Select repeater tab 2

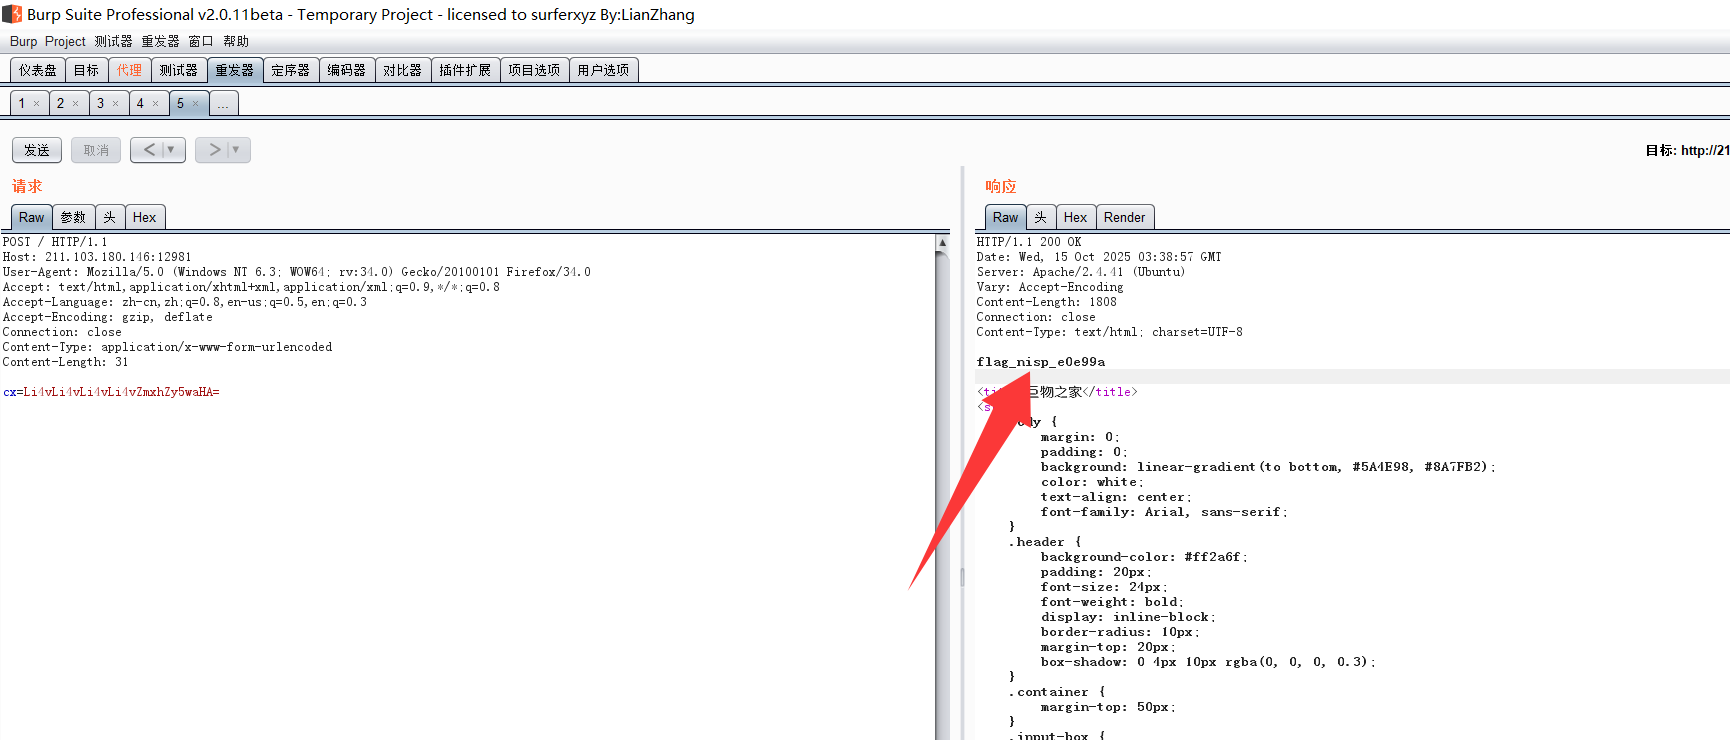[x=60, y=103]
